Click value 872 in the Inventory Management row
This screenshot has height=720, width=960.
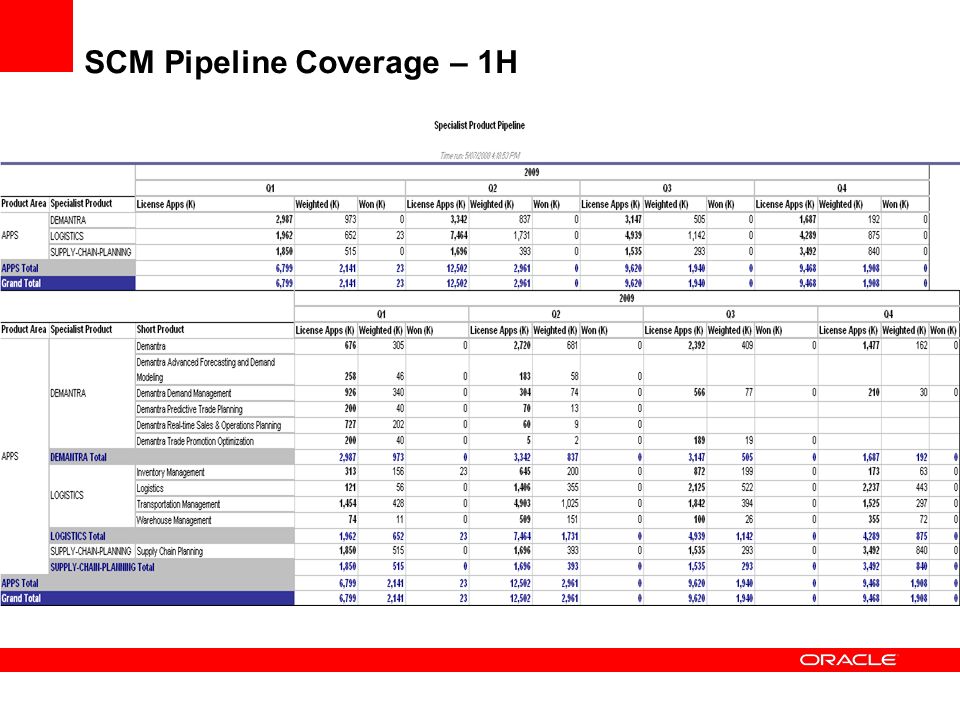699,471
